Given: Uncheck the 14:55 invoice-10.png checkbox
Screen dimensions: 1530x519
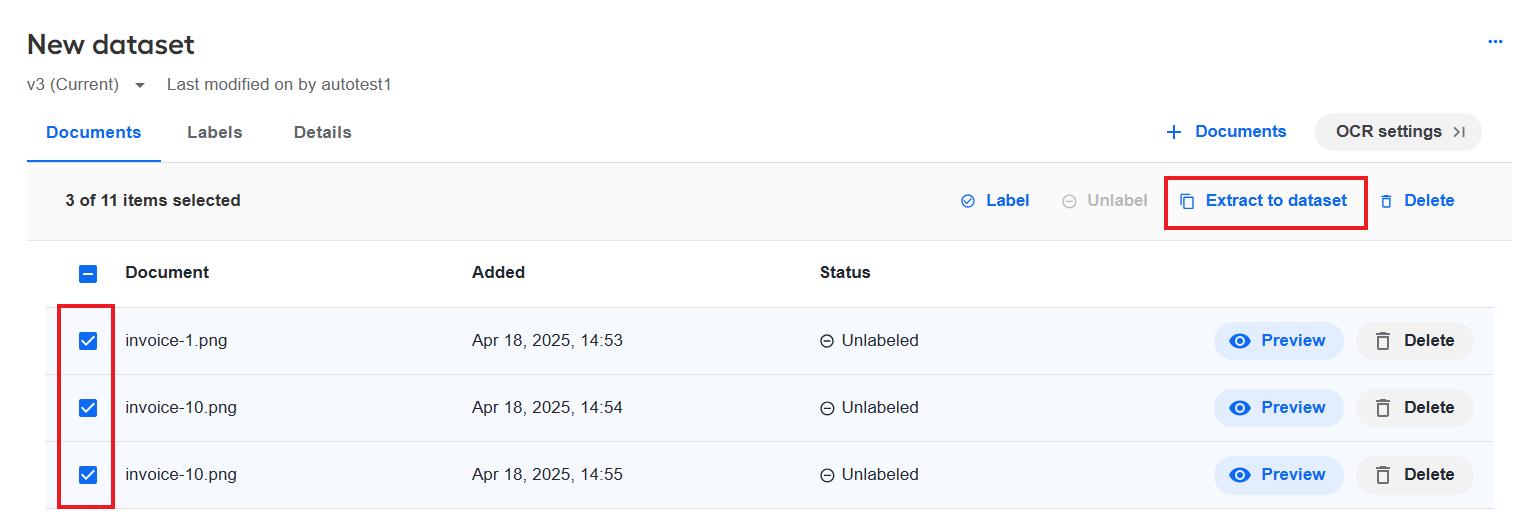Looking at the screenshot, I should click(x=88, y=475).
